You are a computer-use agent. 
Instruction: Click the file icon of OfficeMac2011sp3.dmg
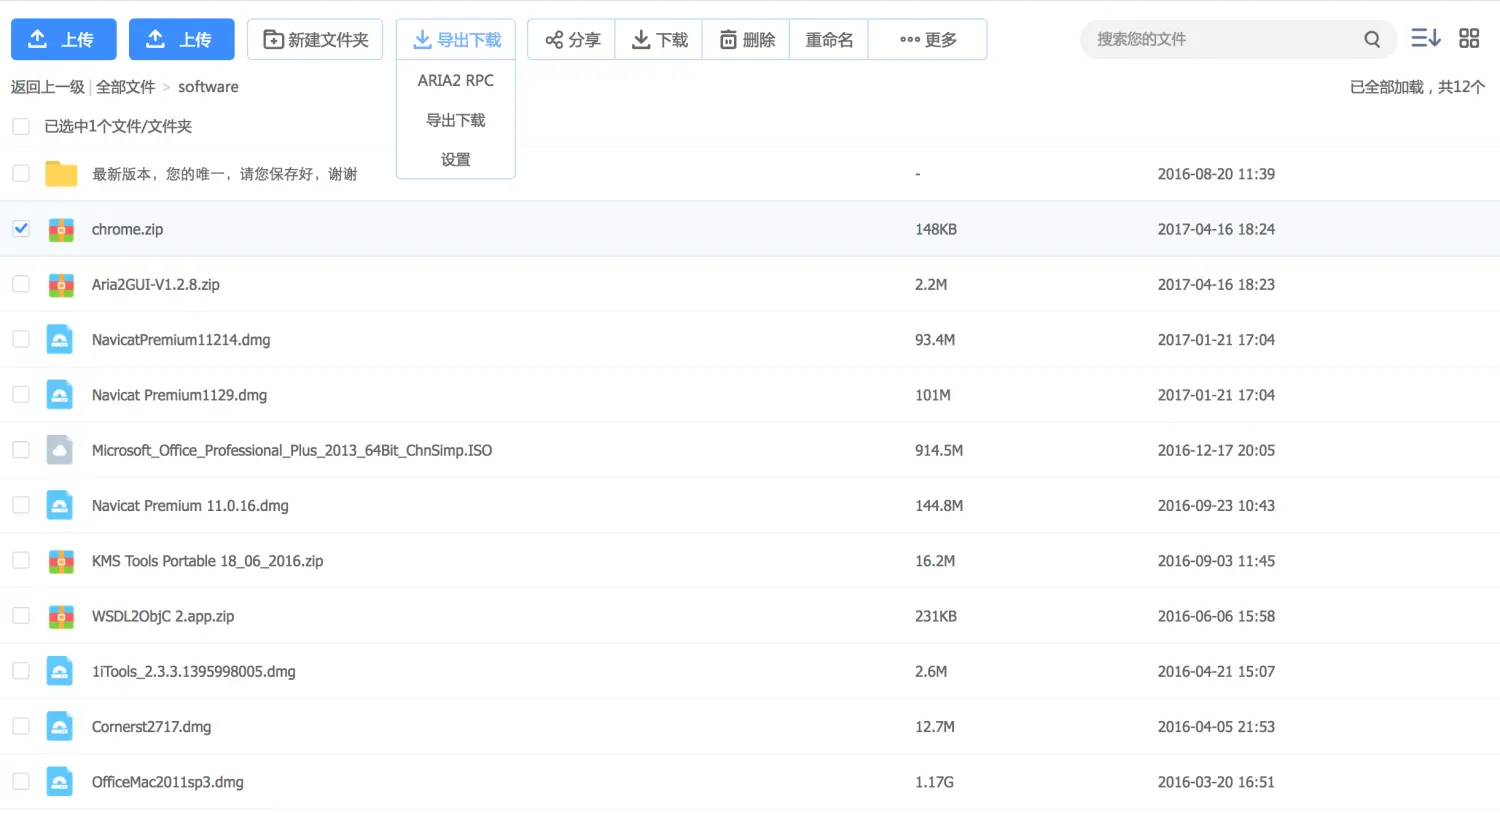60,782
